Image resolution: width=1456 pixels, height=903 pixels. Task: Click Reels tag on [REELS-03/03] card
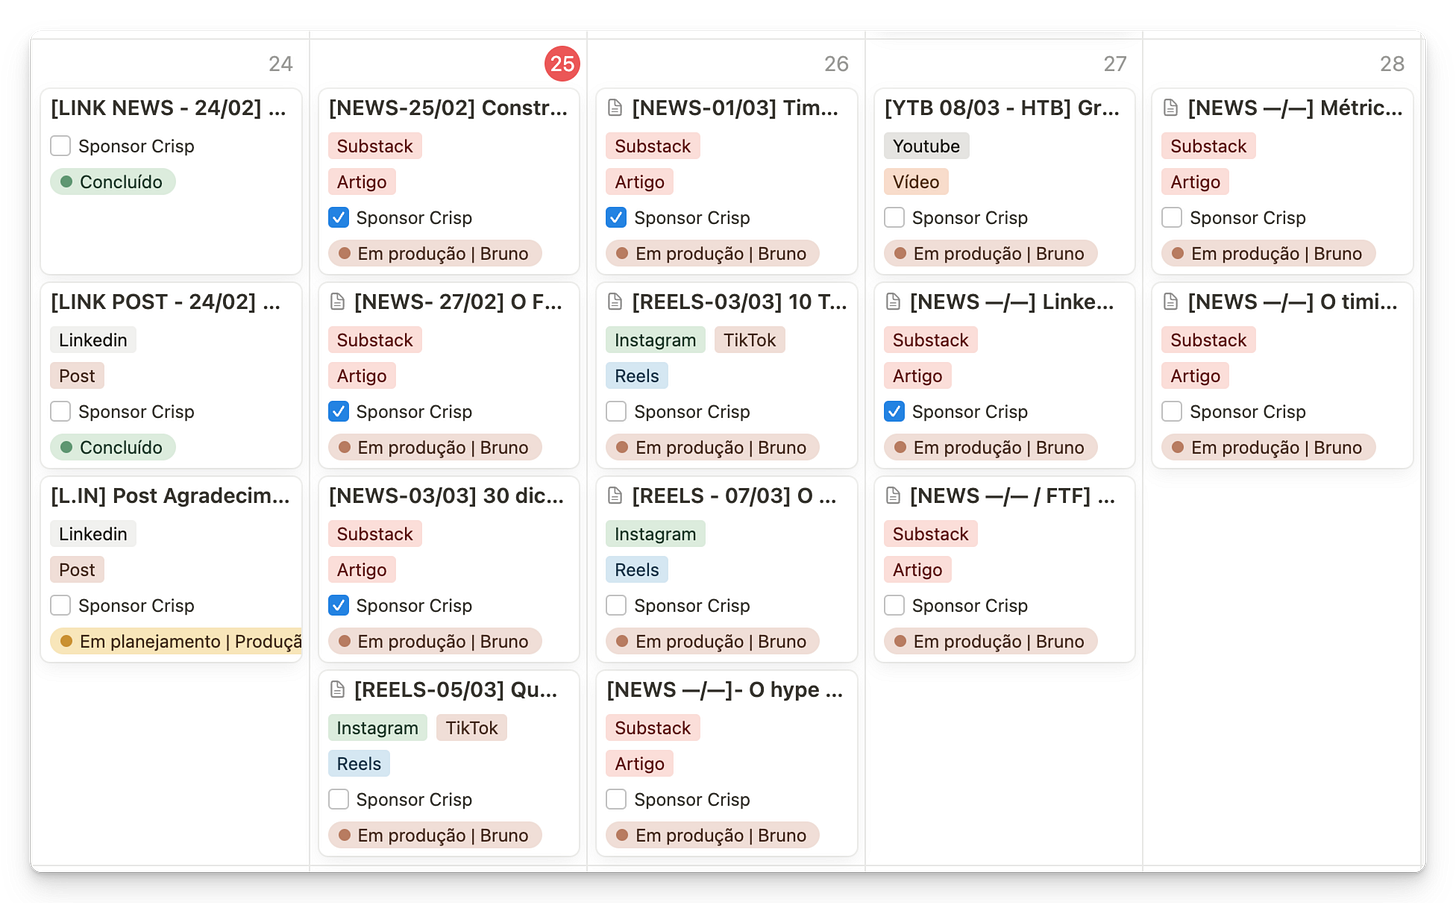637,376
